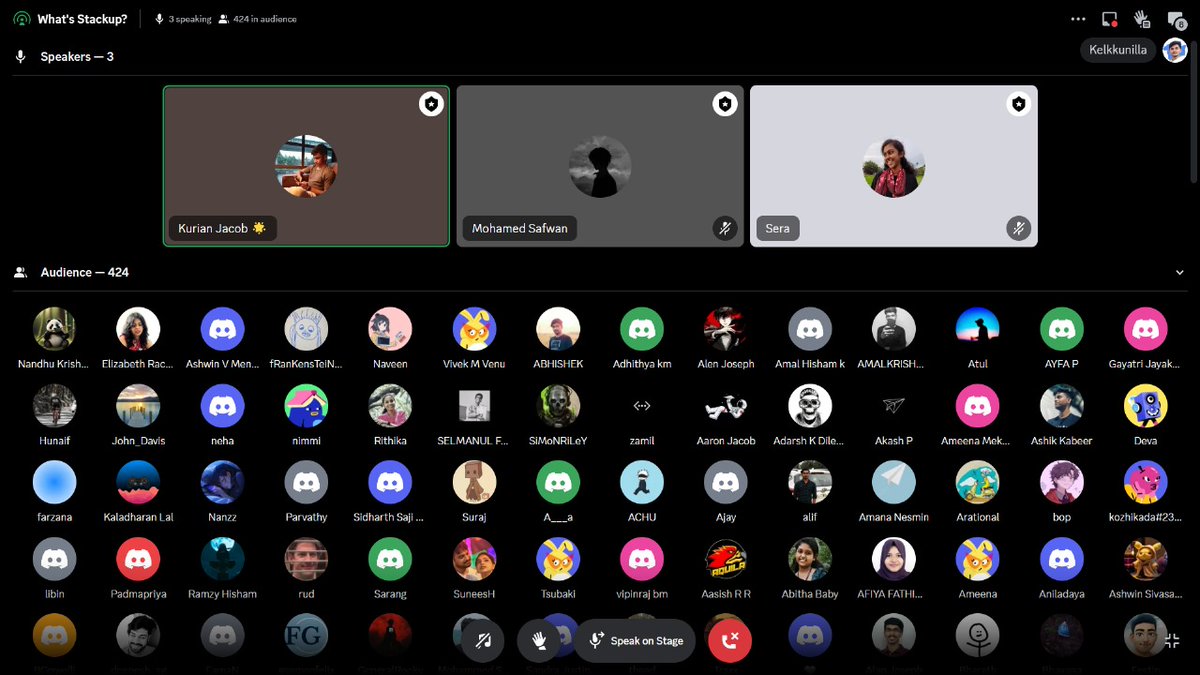The width and height of the screenshot is (1200, 675).
Task: Click Padmapriya's red Discord avatar
Action: coord(138,558)
